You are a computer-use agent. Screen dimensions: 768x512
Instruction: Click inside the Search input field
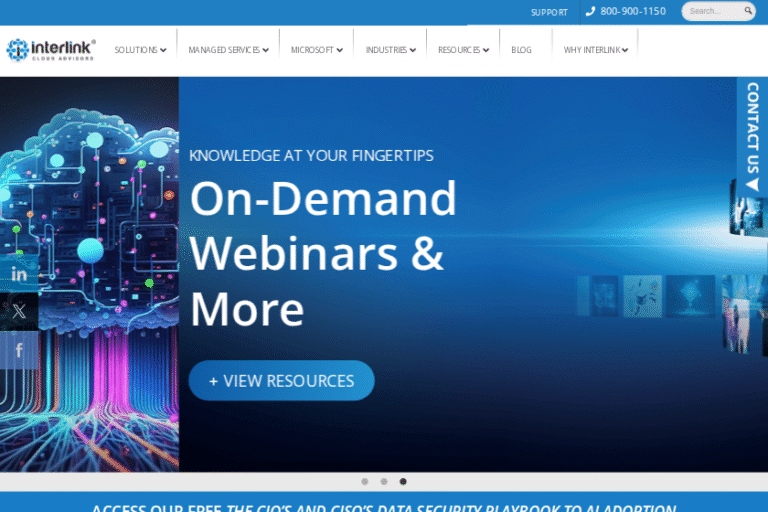click(710, 12)
